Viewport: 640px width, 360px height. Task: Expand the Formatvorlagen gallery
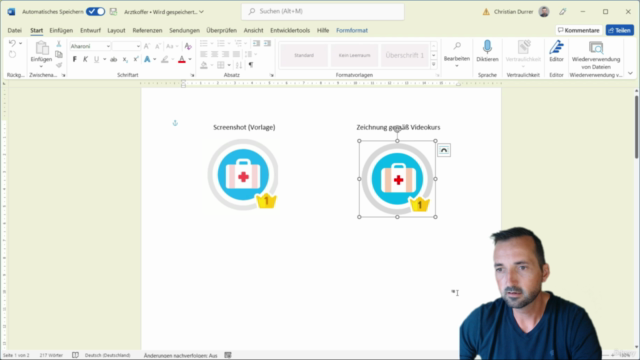click(433, 65)
